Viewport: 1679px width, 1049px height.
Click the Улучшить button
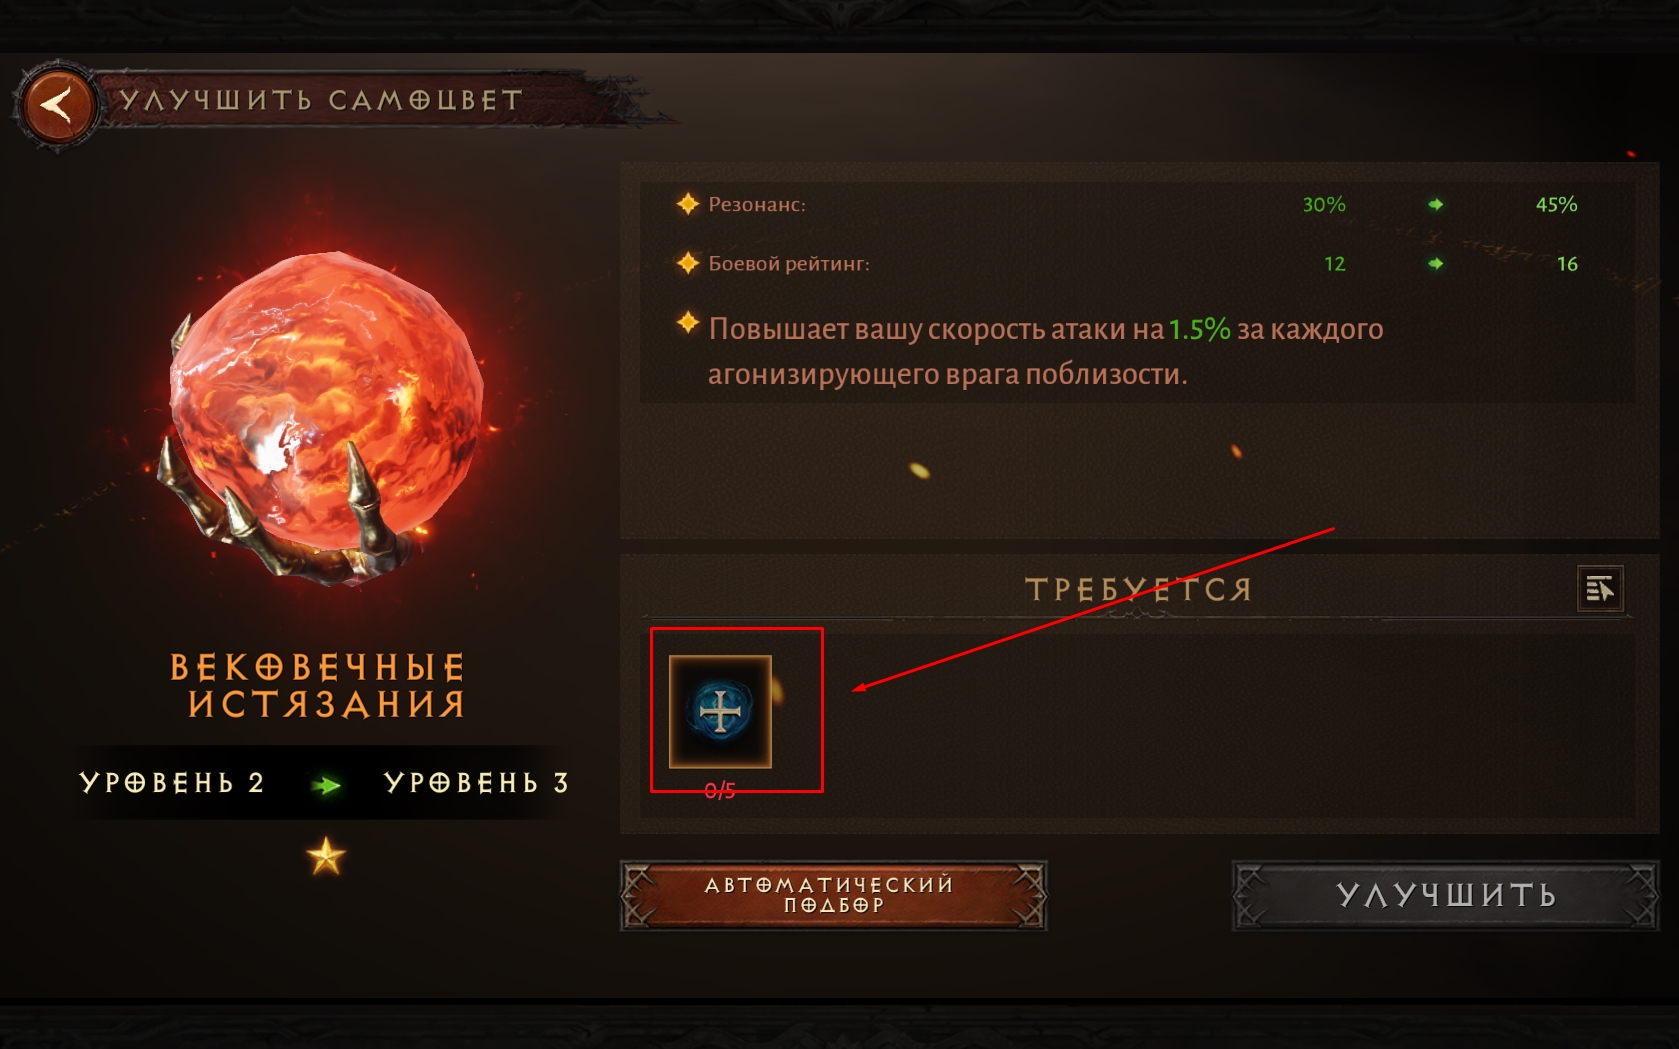[x=1445, y=895]
